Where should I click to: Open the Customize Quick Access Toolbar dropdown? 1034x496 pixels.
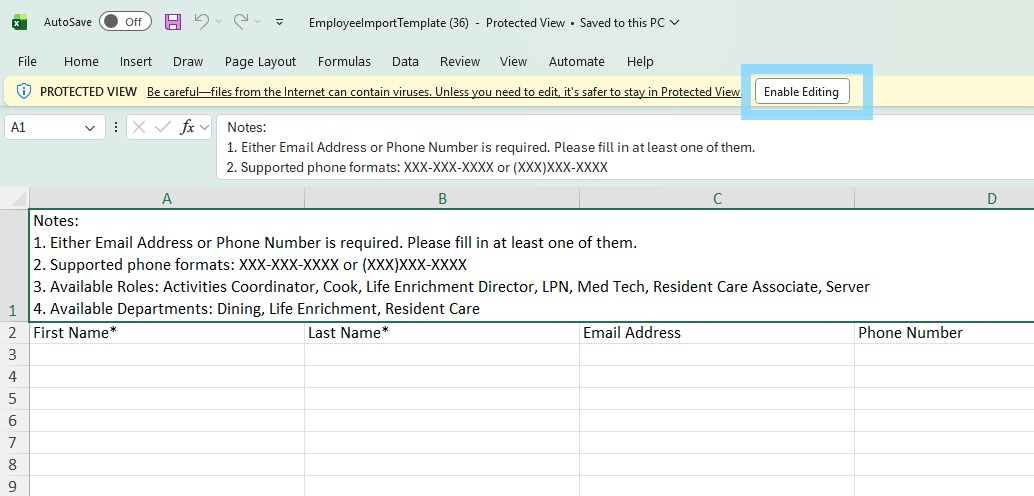coord(279,21)
